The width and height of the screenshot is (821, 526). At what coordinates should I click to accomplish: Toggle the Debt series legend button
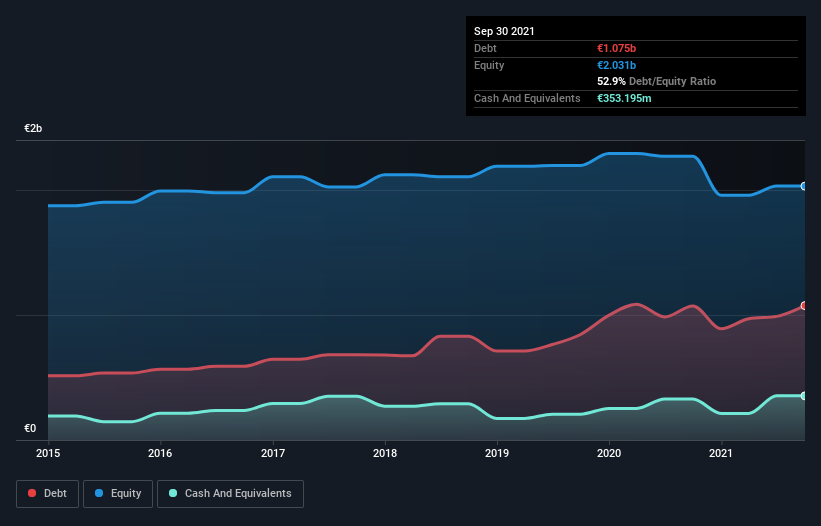tap(48, 494)
